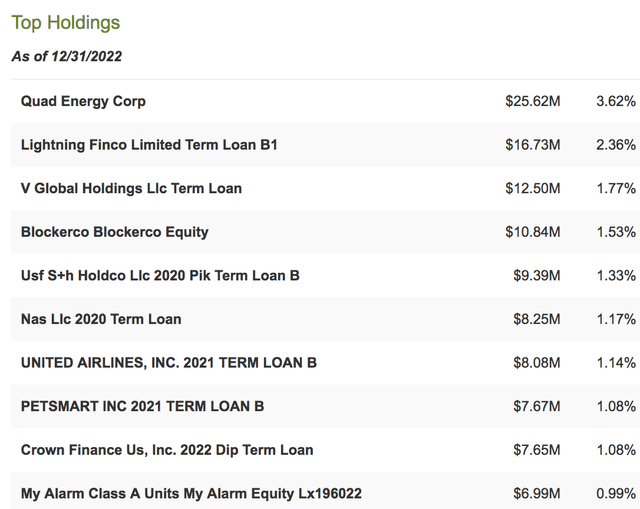Click the 0.99% weight value
This screenshot has height=509, width=640.
616,494
